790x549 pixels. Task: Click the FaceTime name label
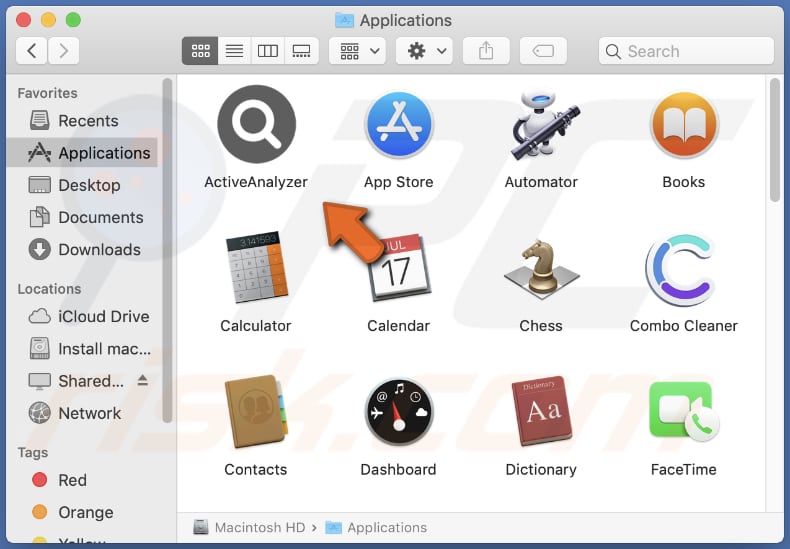[x=684, y=469]
